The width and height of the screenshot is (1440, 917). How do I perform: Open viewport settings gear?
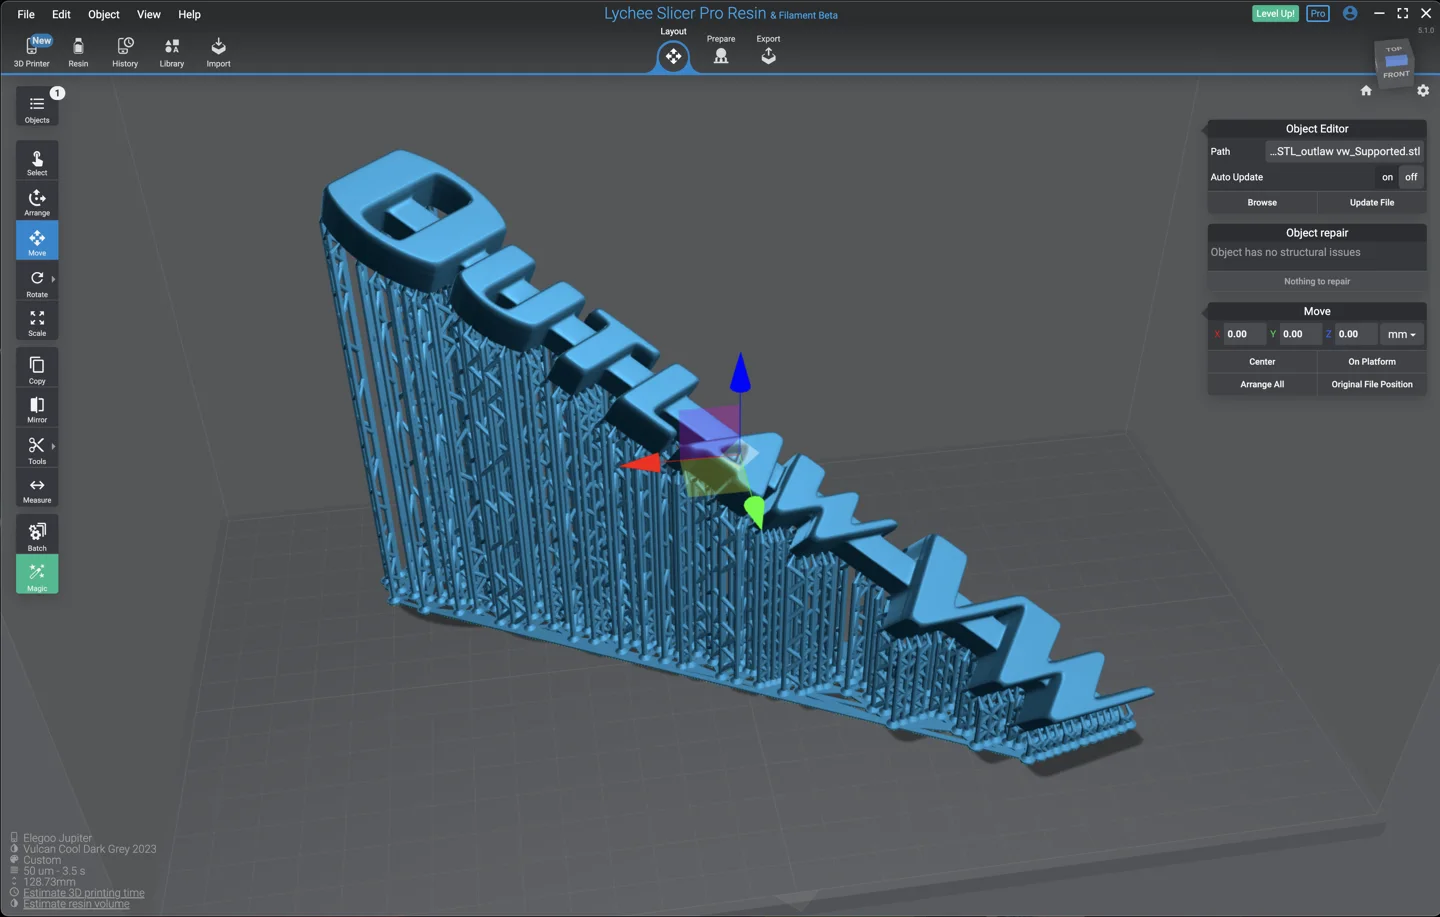[1423, 91]
